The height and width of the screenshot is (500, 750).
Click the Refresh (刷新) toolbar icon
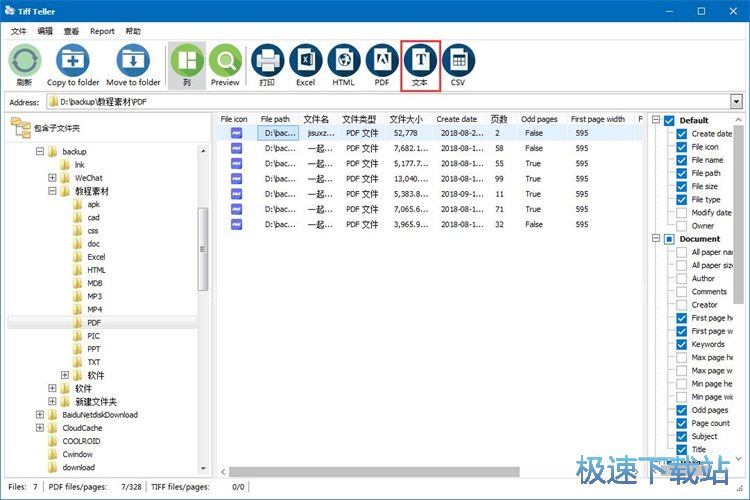point(25,63)
